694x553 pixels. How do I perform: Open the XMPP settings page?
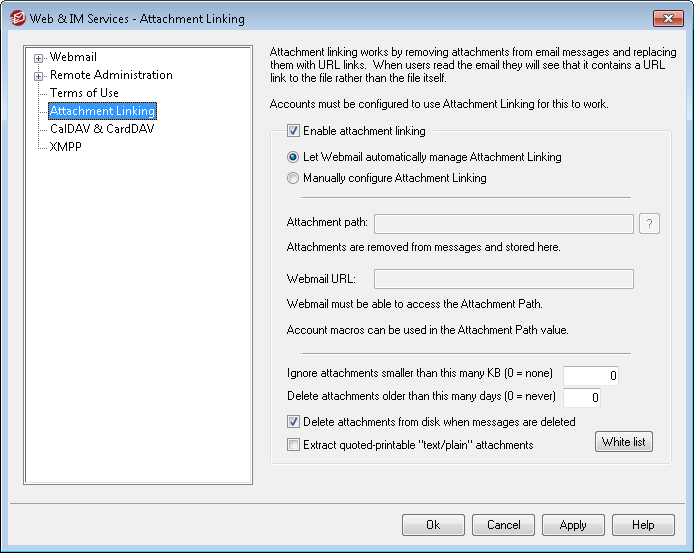point(67,147)
